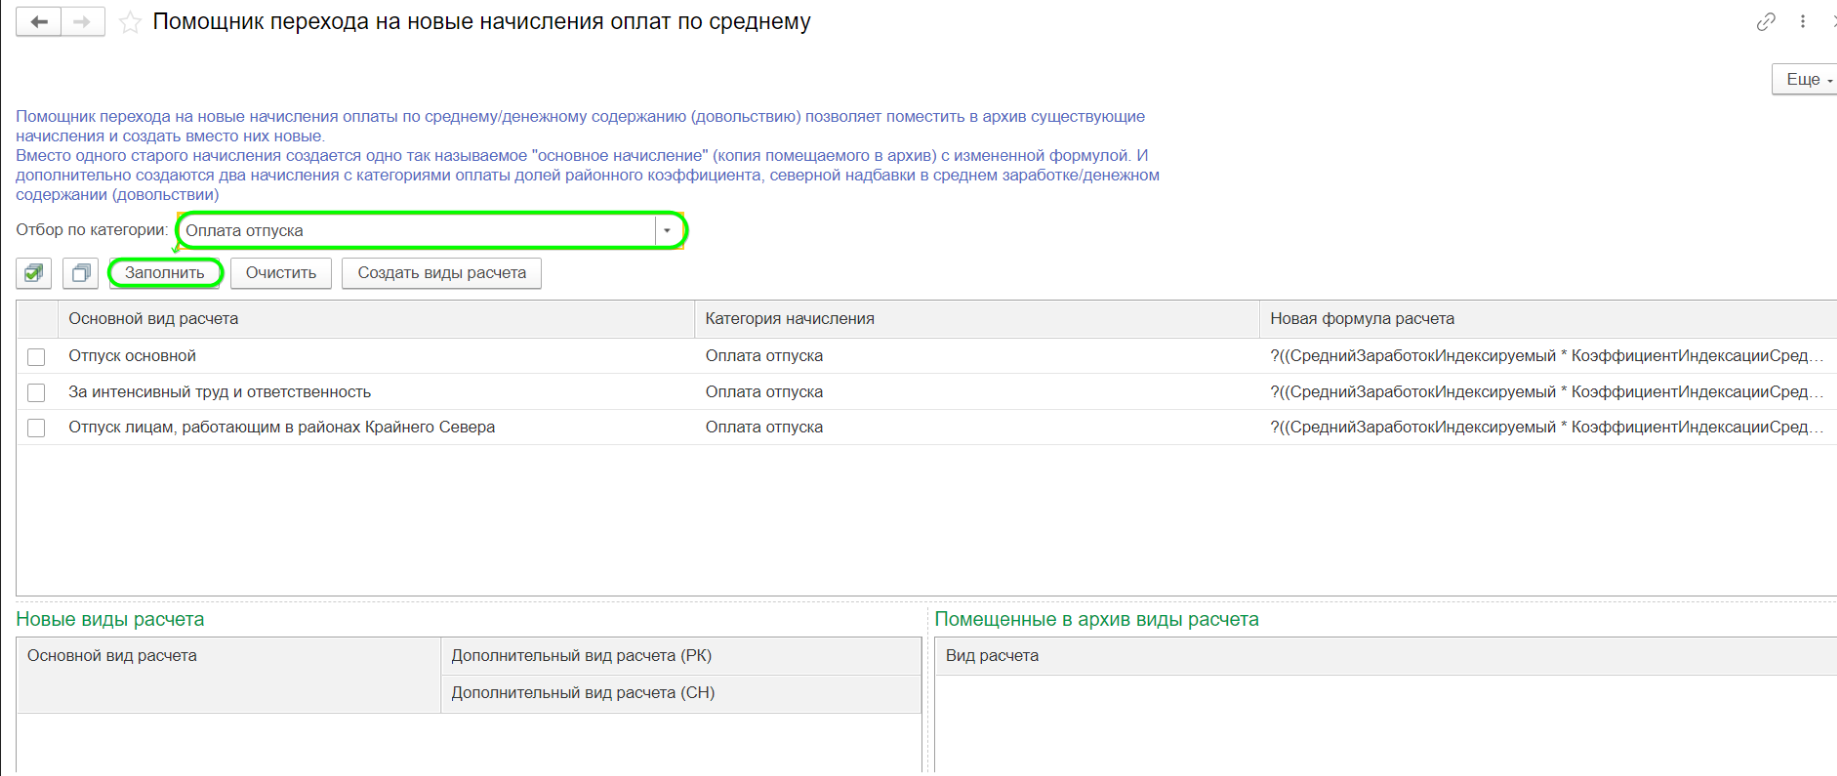
Task: Select За интенсивный труд и ответственность text
Action: (x=220, y=392)
